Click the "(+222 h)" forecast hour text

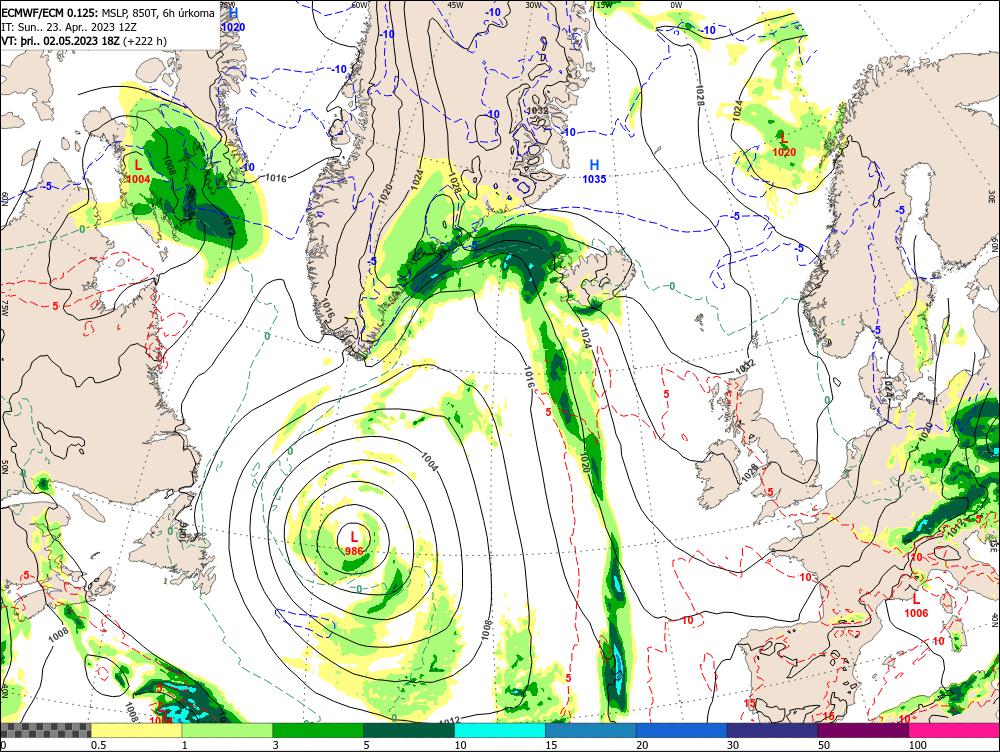(x=145, y=41)
